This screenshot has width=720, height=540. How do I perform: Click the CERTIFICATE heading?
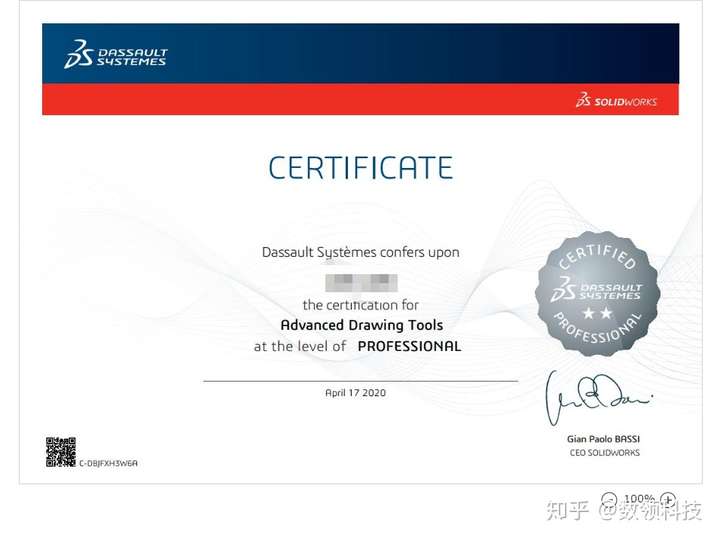[360, 168]
